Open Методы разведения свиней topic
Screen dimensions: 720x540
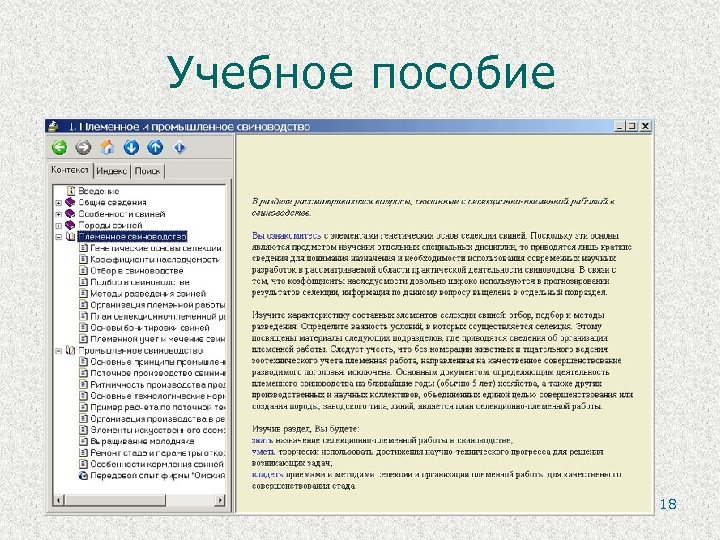click(148, 294)
